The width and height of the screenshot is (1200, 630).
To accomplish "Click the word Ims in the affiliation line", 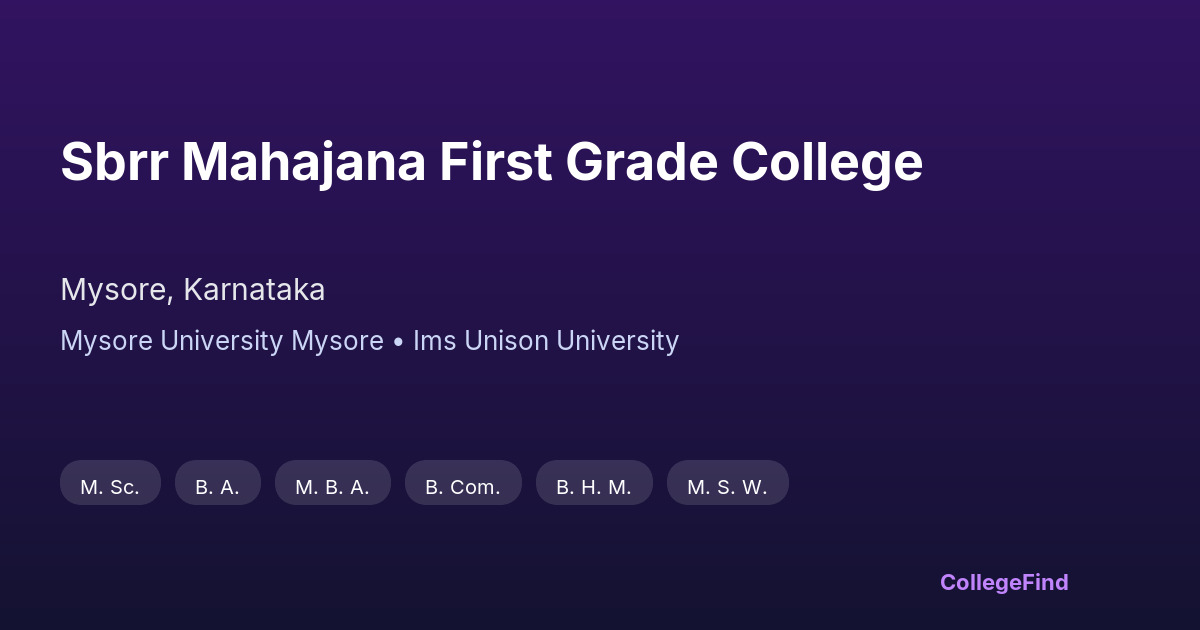I will (x=431, y=341).
